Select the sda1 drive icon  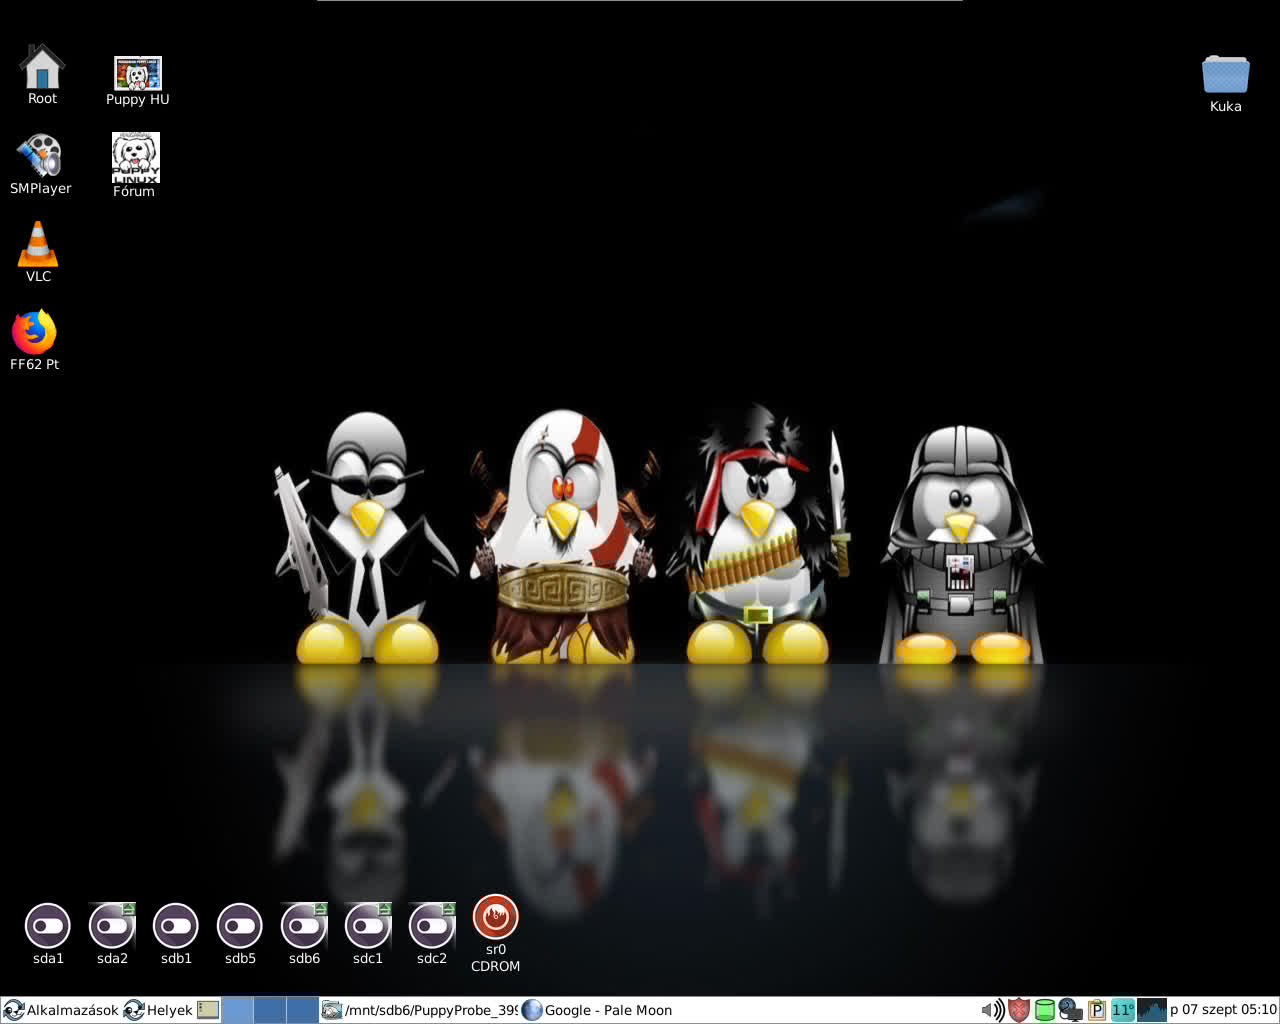(x=48, y=926)
